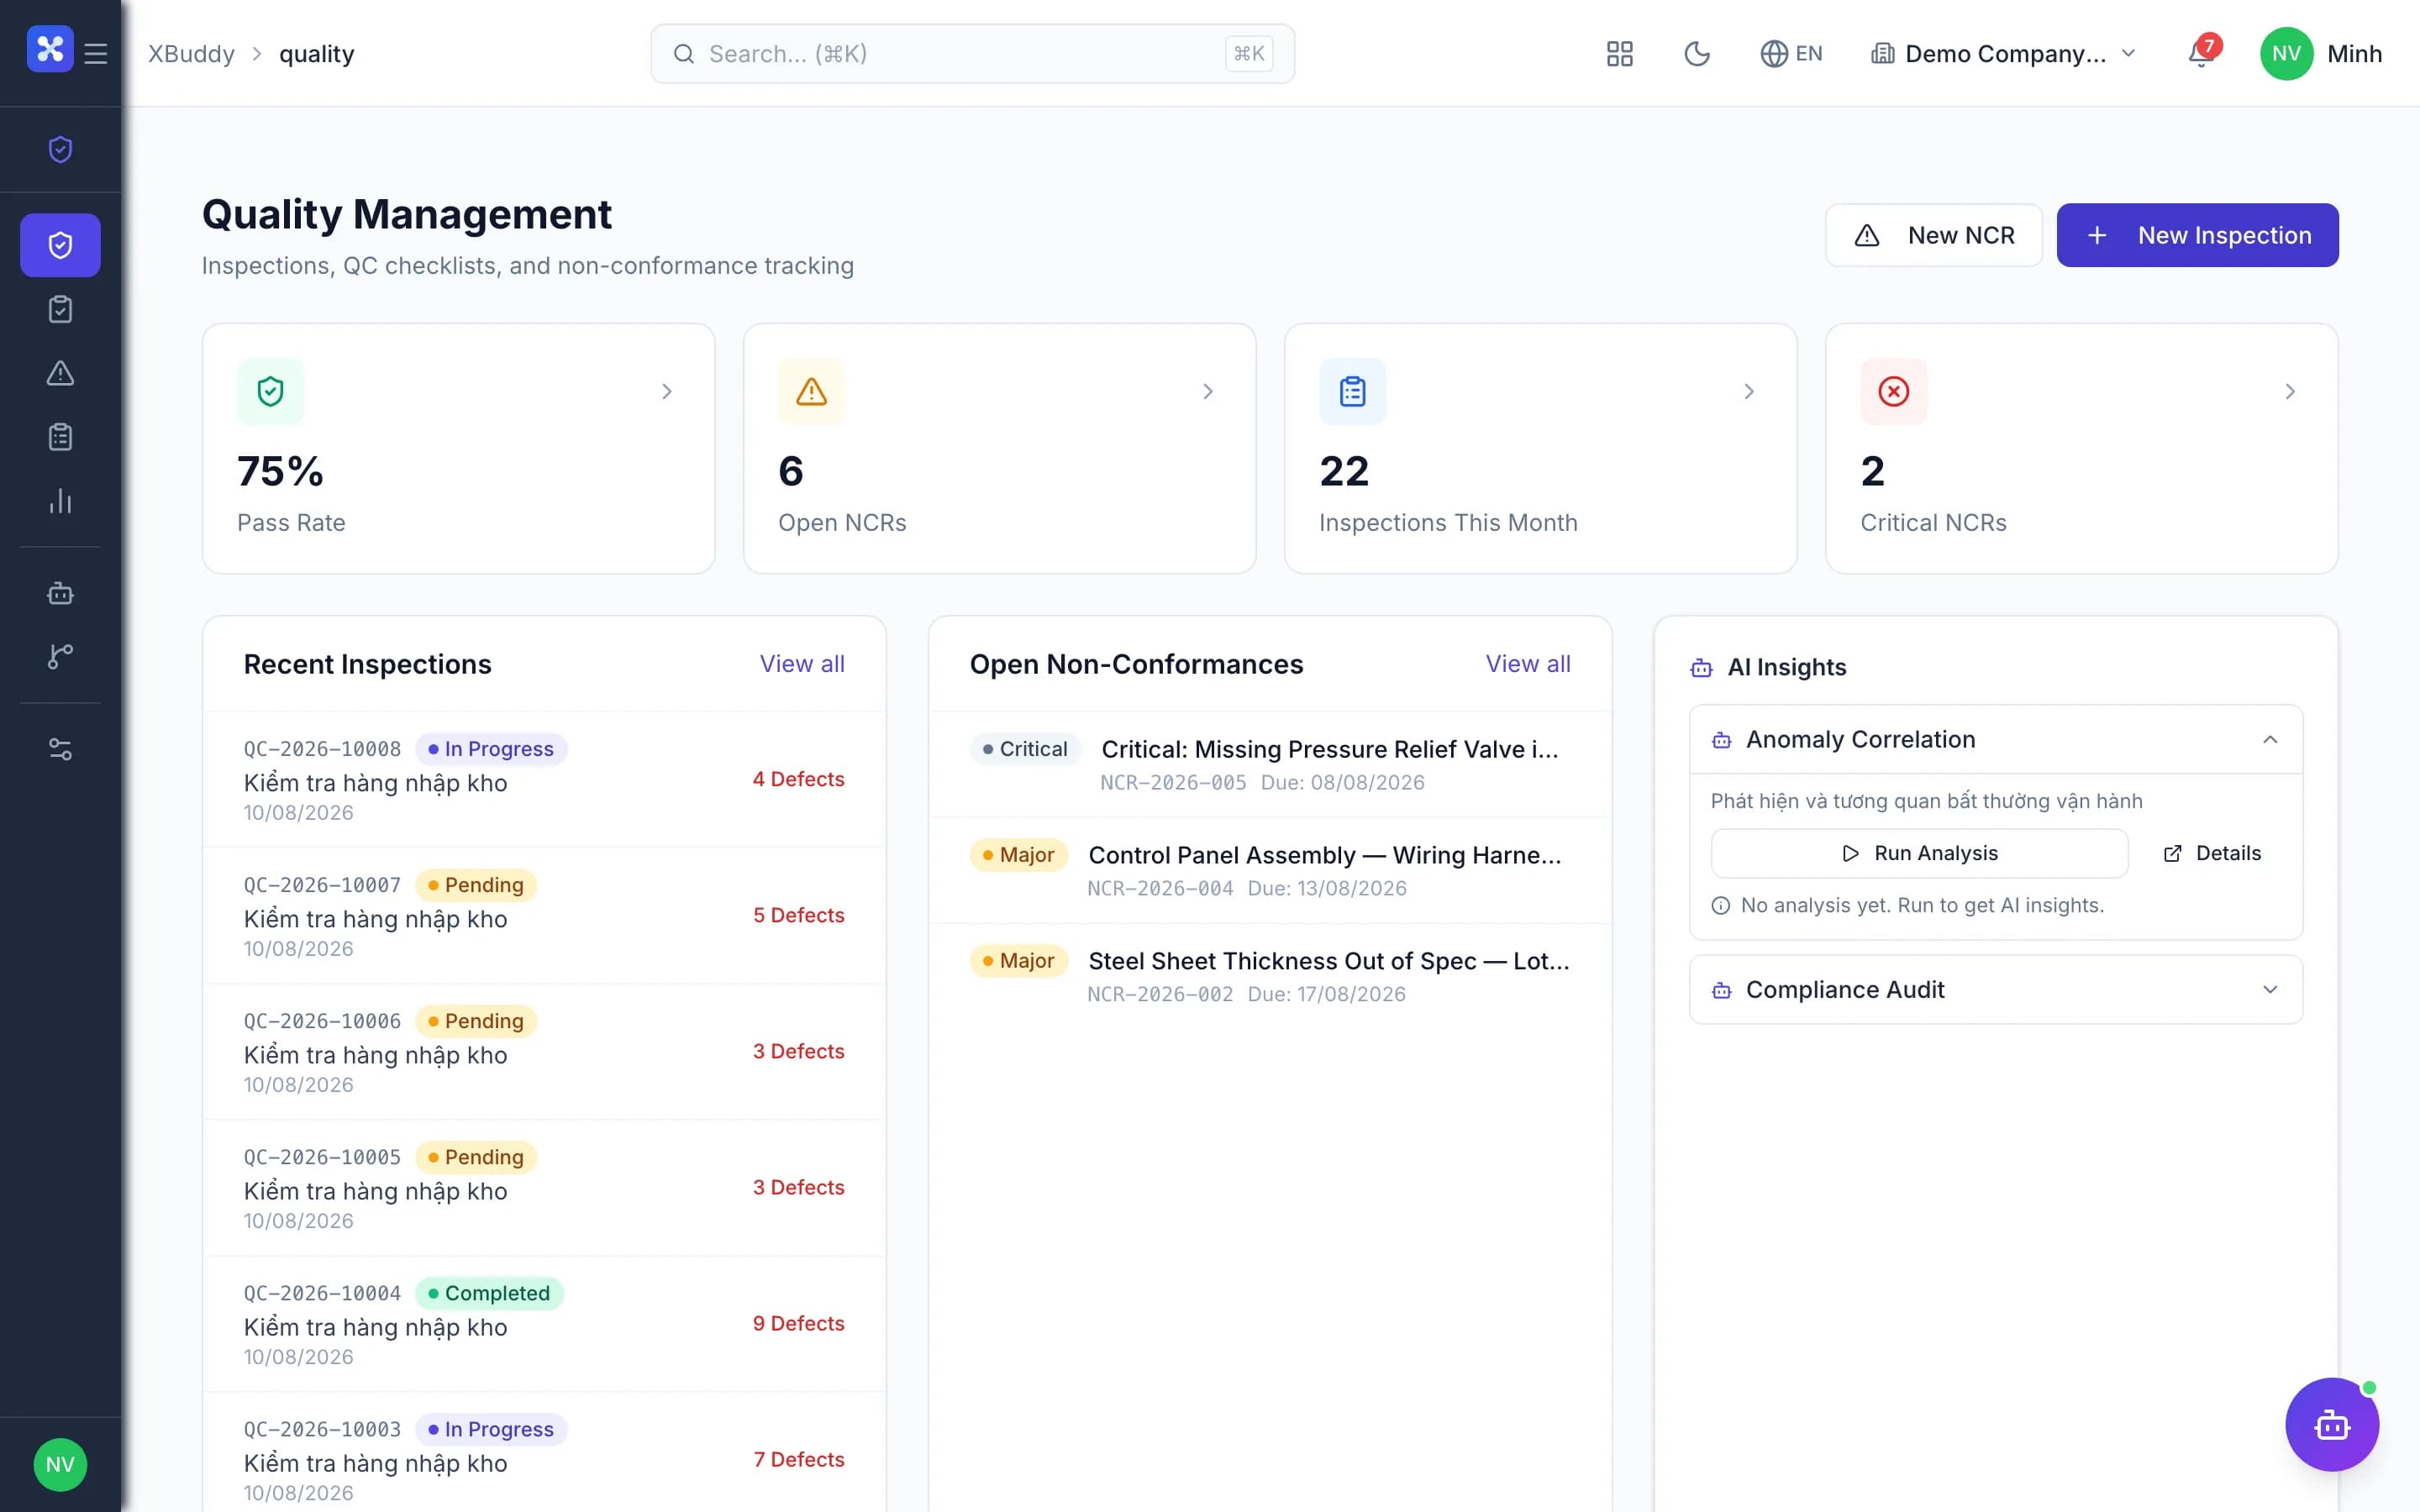Change language via the EN globe

[1791, 53]
